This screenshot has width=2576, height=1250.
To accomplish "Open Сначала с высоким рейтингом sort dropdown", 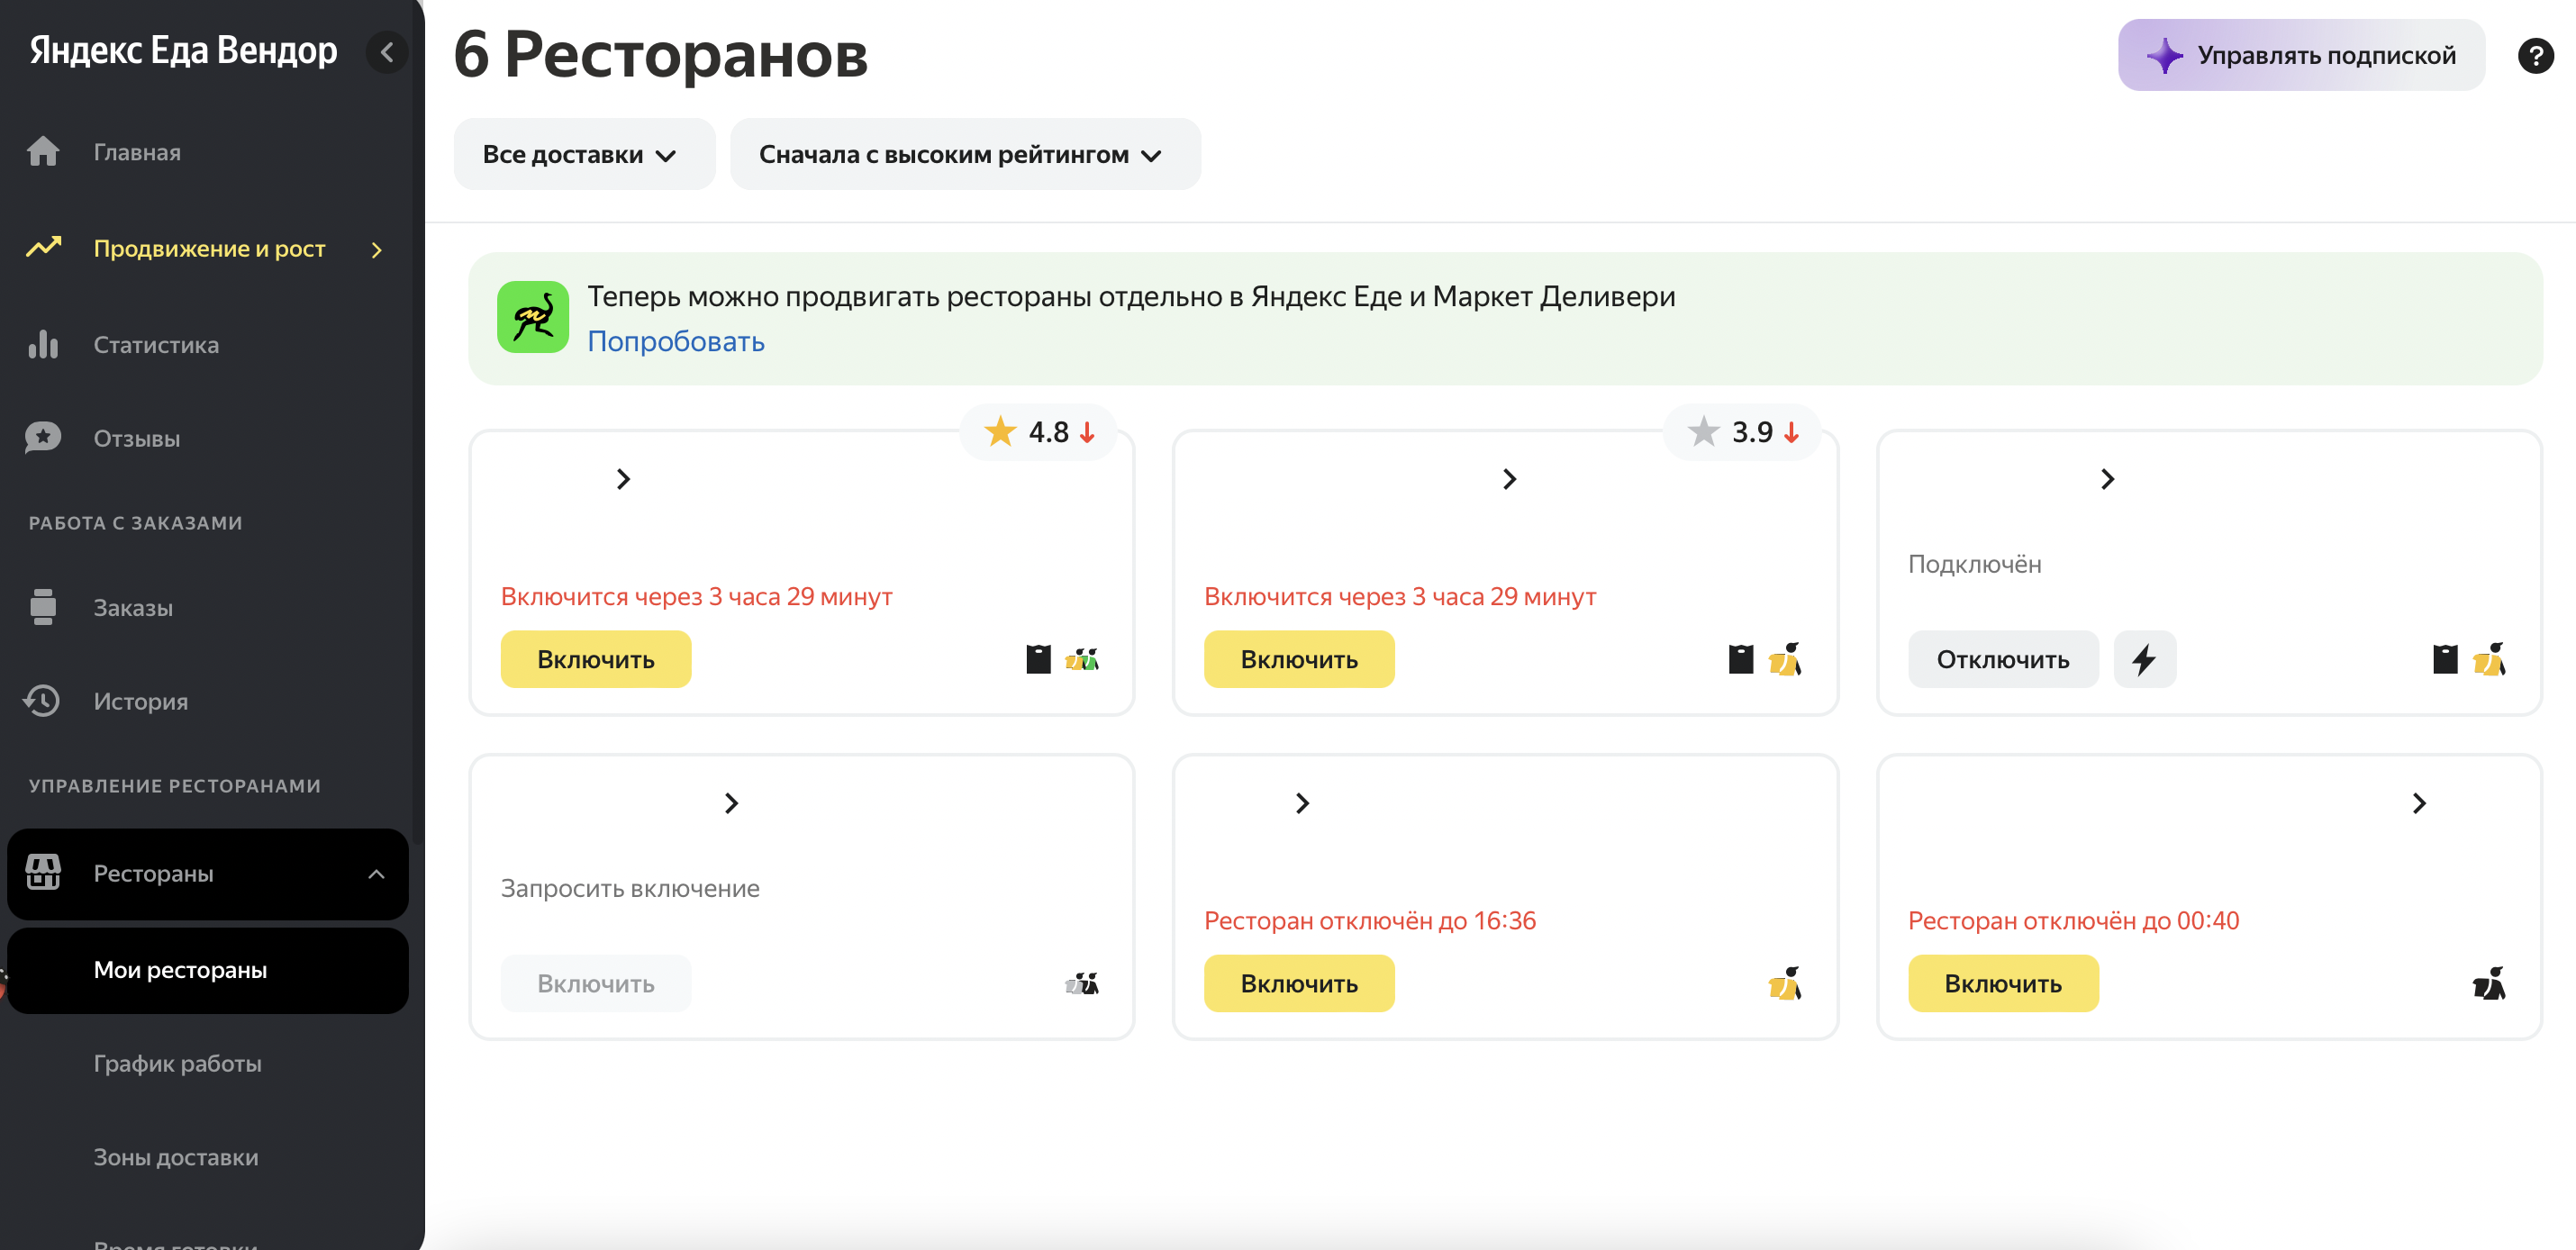I will 964,154.
